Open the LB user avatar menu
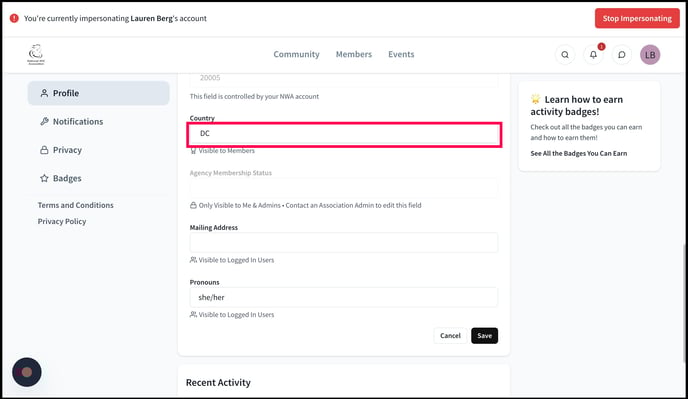This screenshot has height=399, width=688. 650,55
